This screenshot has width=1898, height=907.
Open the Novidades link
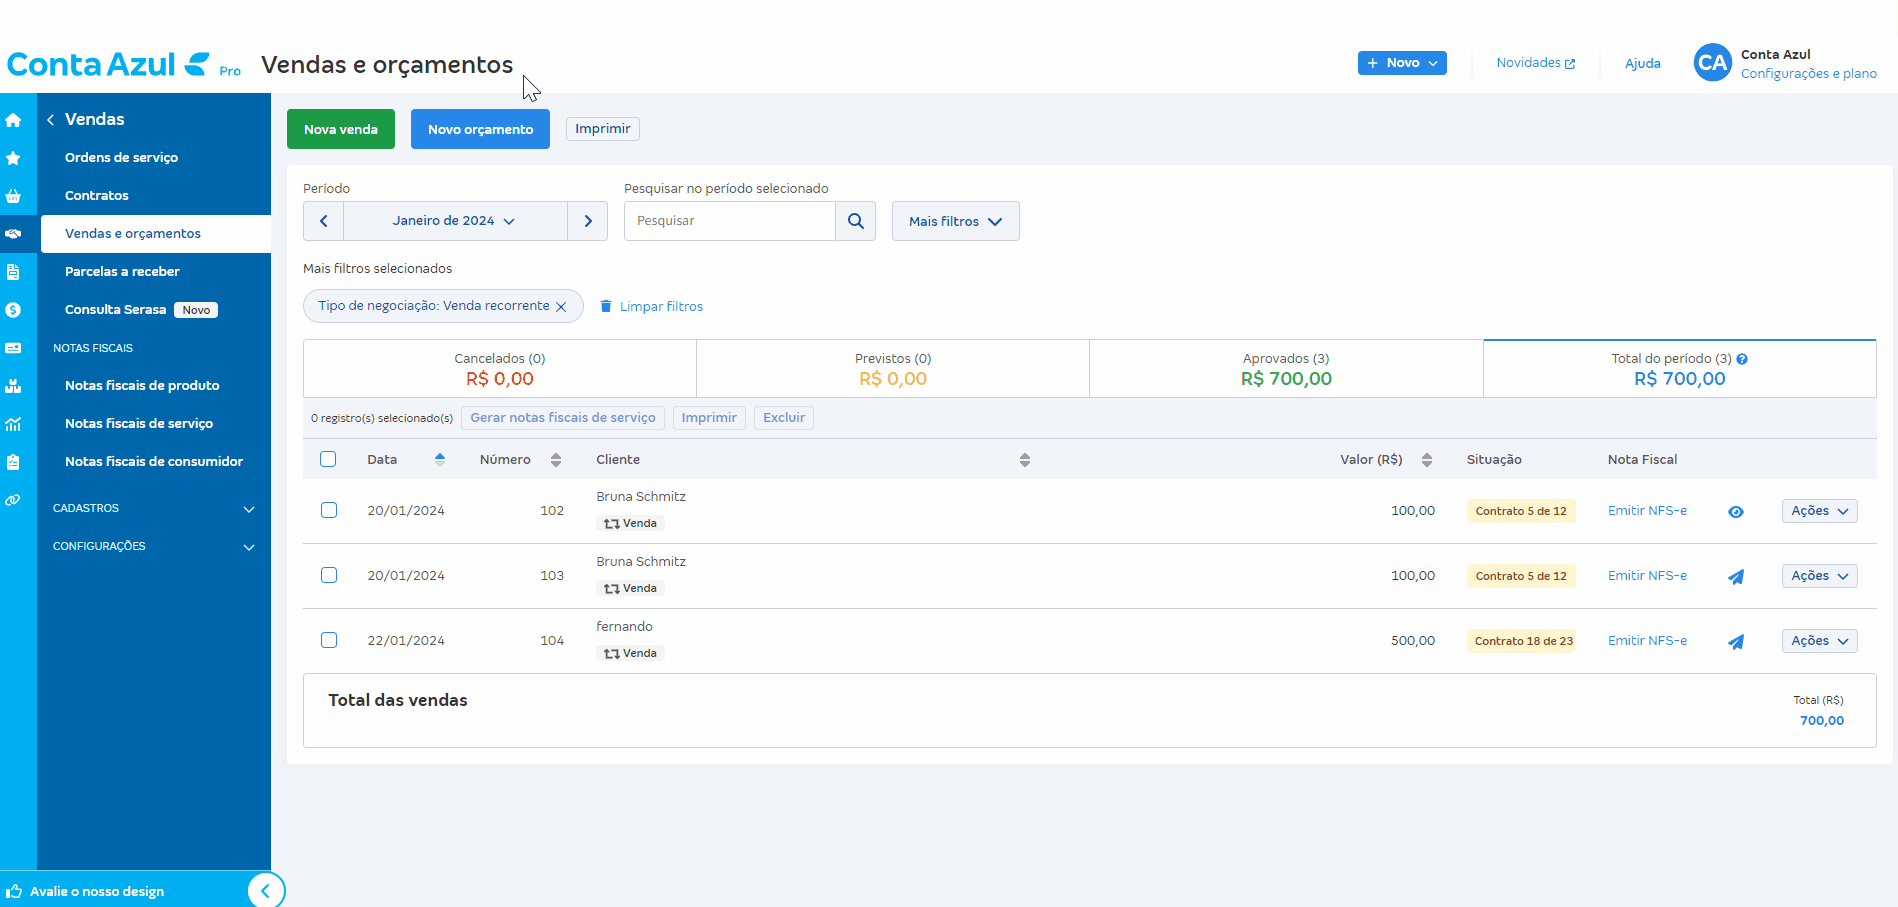(1535, 63)
